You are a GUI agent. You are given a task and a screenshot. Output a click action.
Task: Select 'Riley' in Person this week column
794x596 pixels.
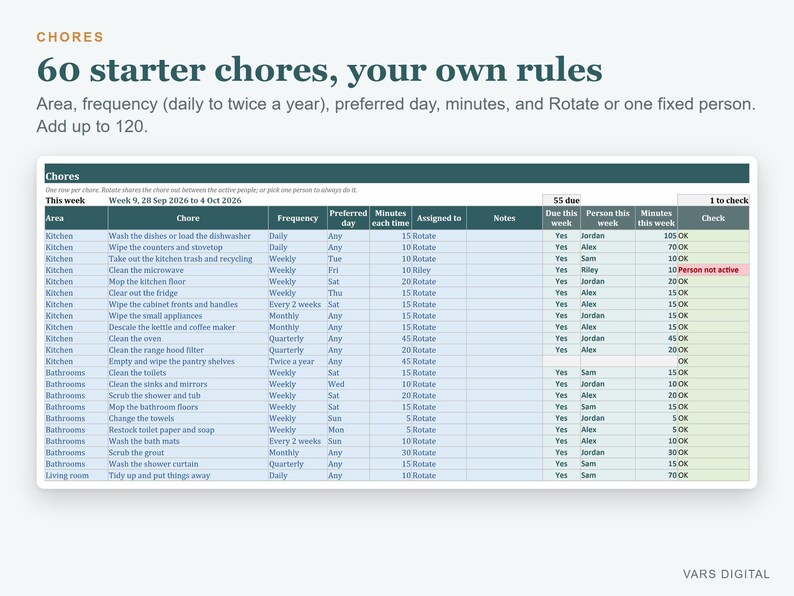608,270
